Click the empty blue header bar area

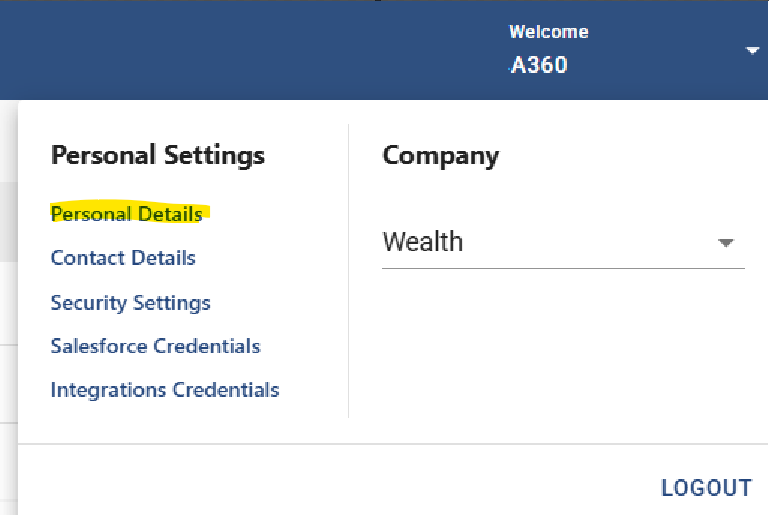pos(245,50)
